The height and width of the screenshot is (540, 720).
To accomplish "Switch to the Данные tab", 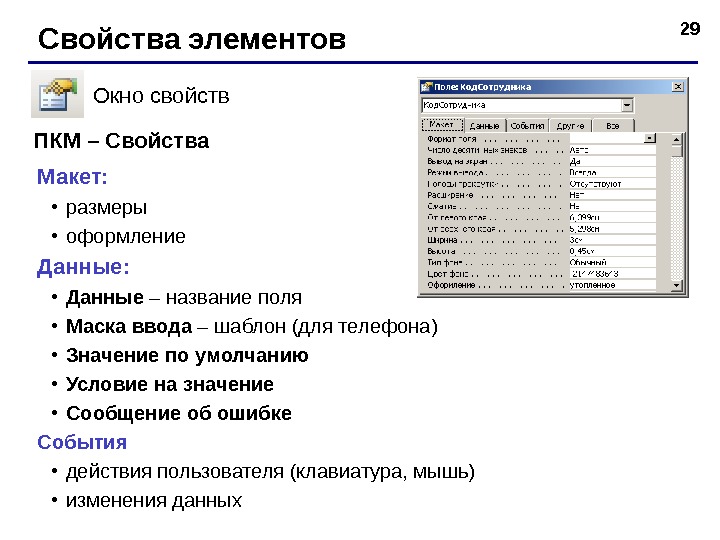I will pyautogui.click(x=484, y=125).
